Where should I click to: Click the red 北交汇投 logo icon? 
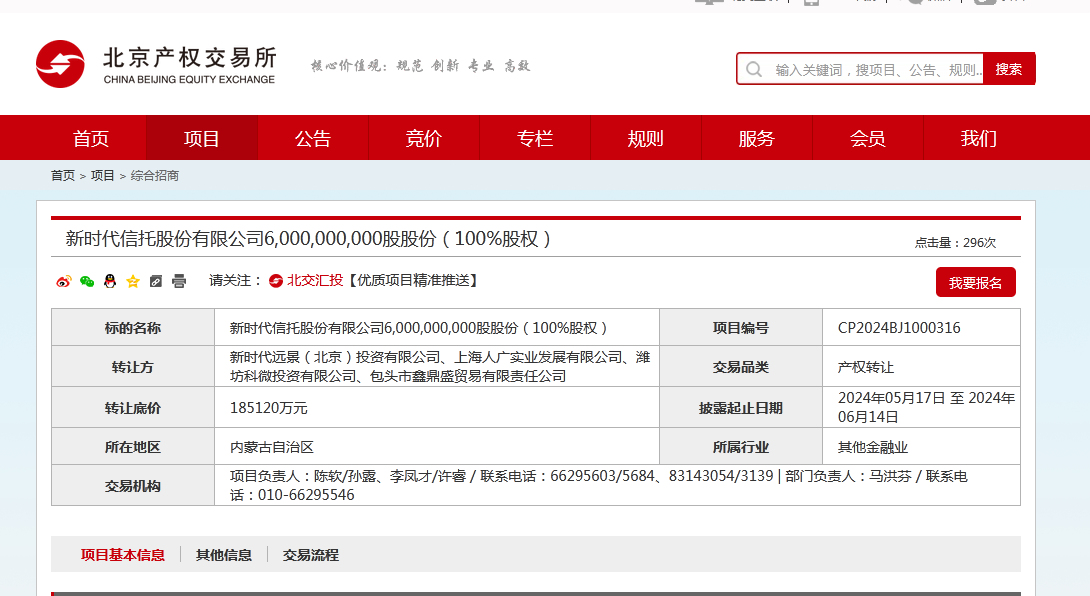276,281
